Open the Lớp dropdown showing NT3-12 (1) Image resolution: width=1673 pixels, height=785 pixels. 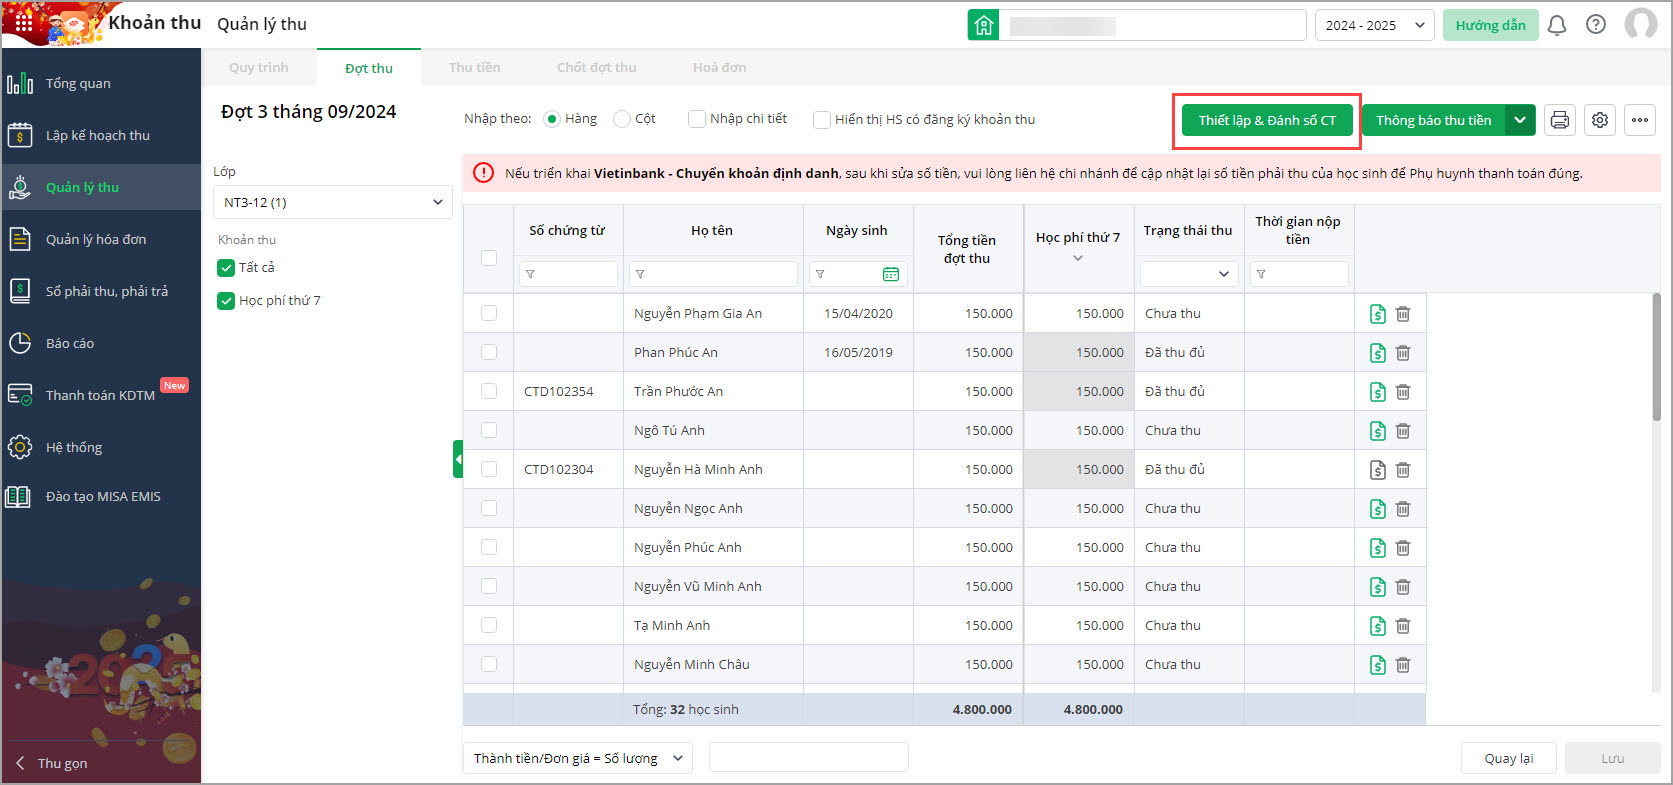pyautogui.click(x=333, y=202)
